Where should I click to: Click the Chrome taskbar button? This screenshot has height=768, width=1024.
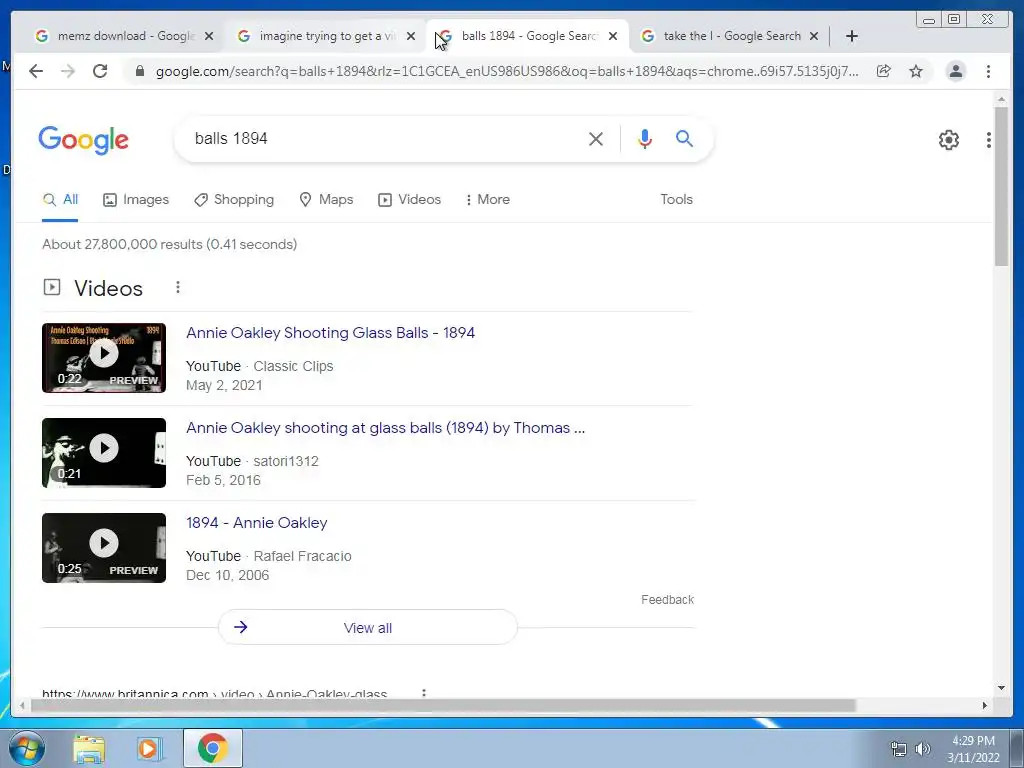(213, 748)
